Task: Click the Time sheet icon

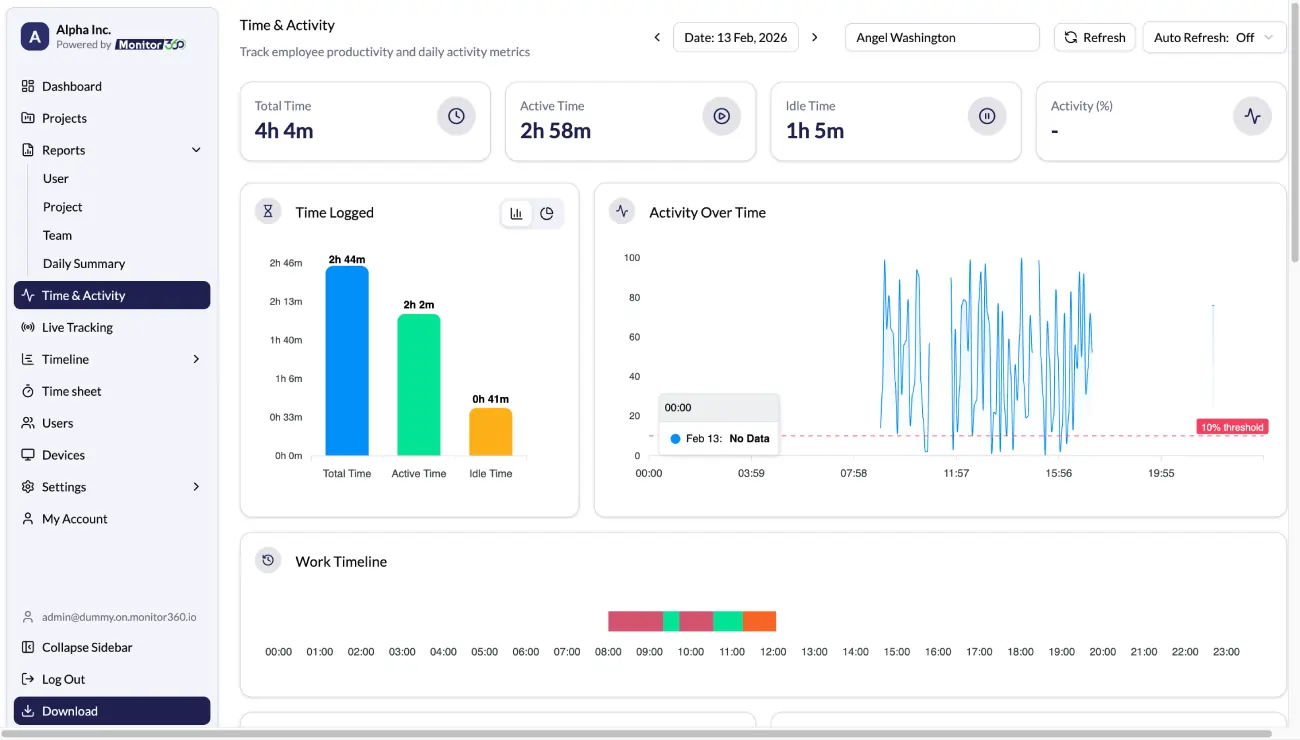Action: (29, 391)
